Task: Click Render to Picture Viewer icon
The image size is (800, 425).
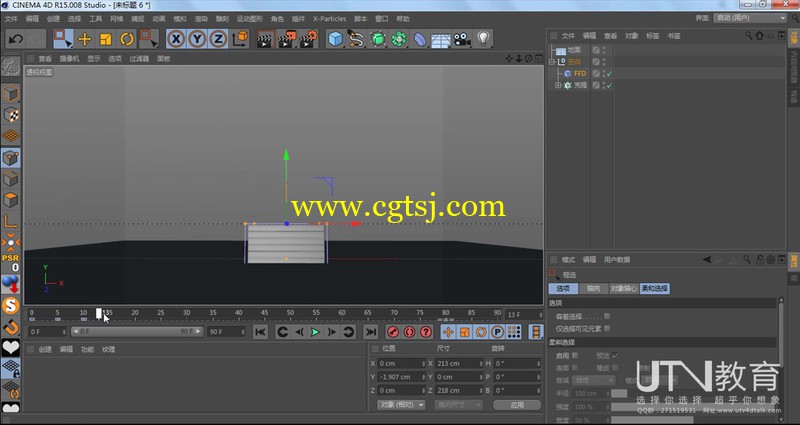Action: click(x=287, y=39)
